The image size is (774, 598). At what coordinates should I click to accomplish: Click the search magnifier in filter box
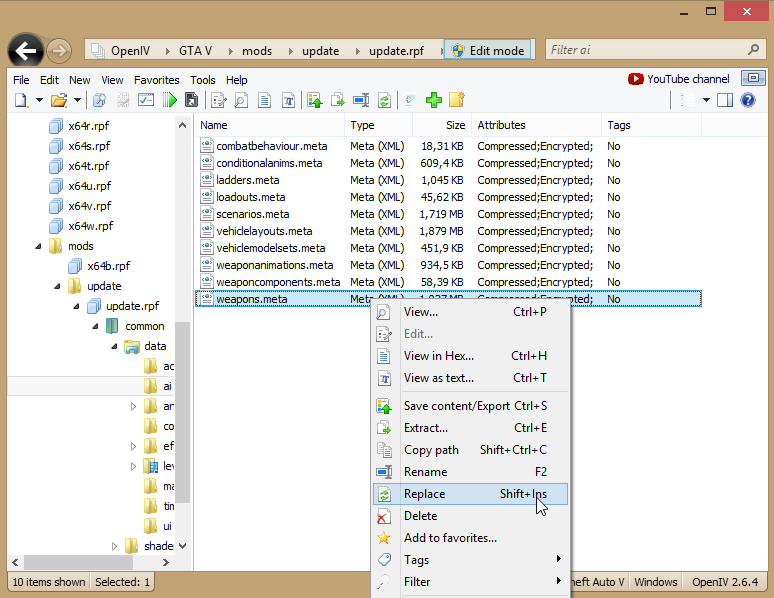(x=753, y=50)
